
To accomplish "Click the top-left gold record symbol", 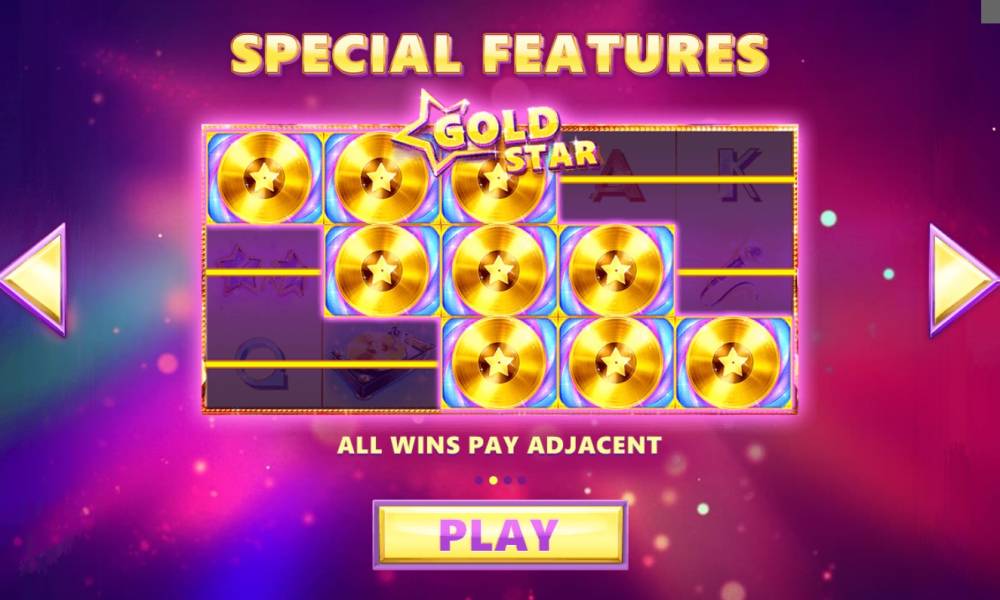I will (x=264, y=177).
